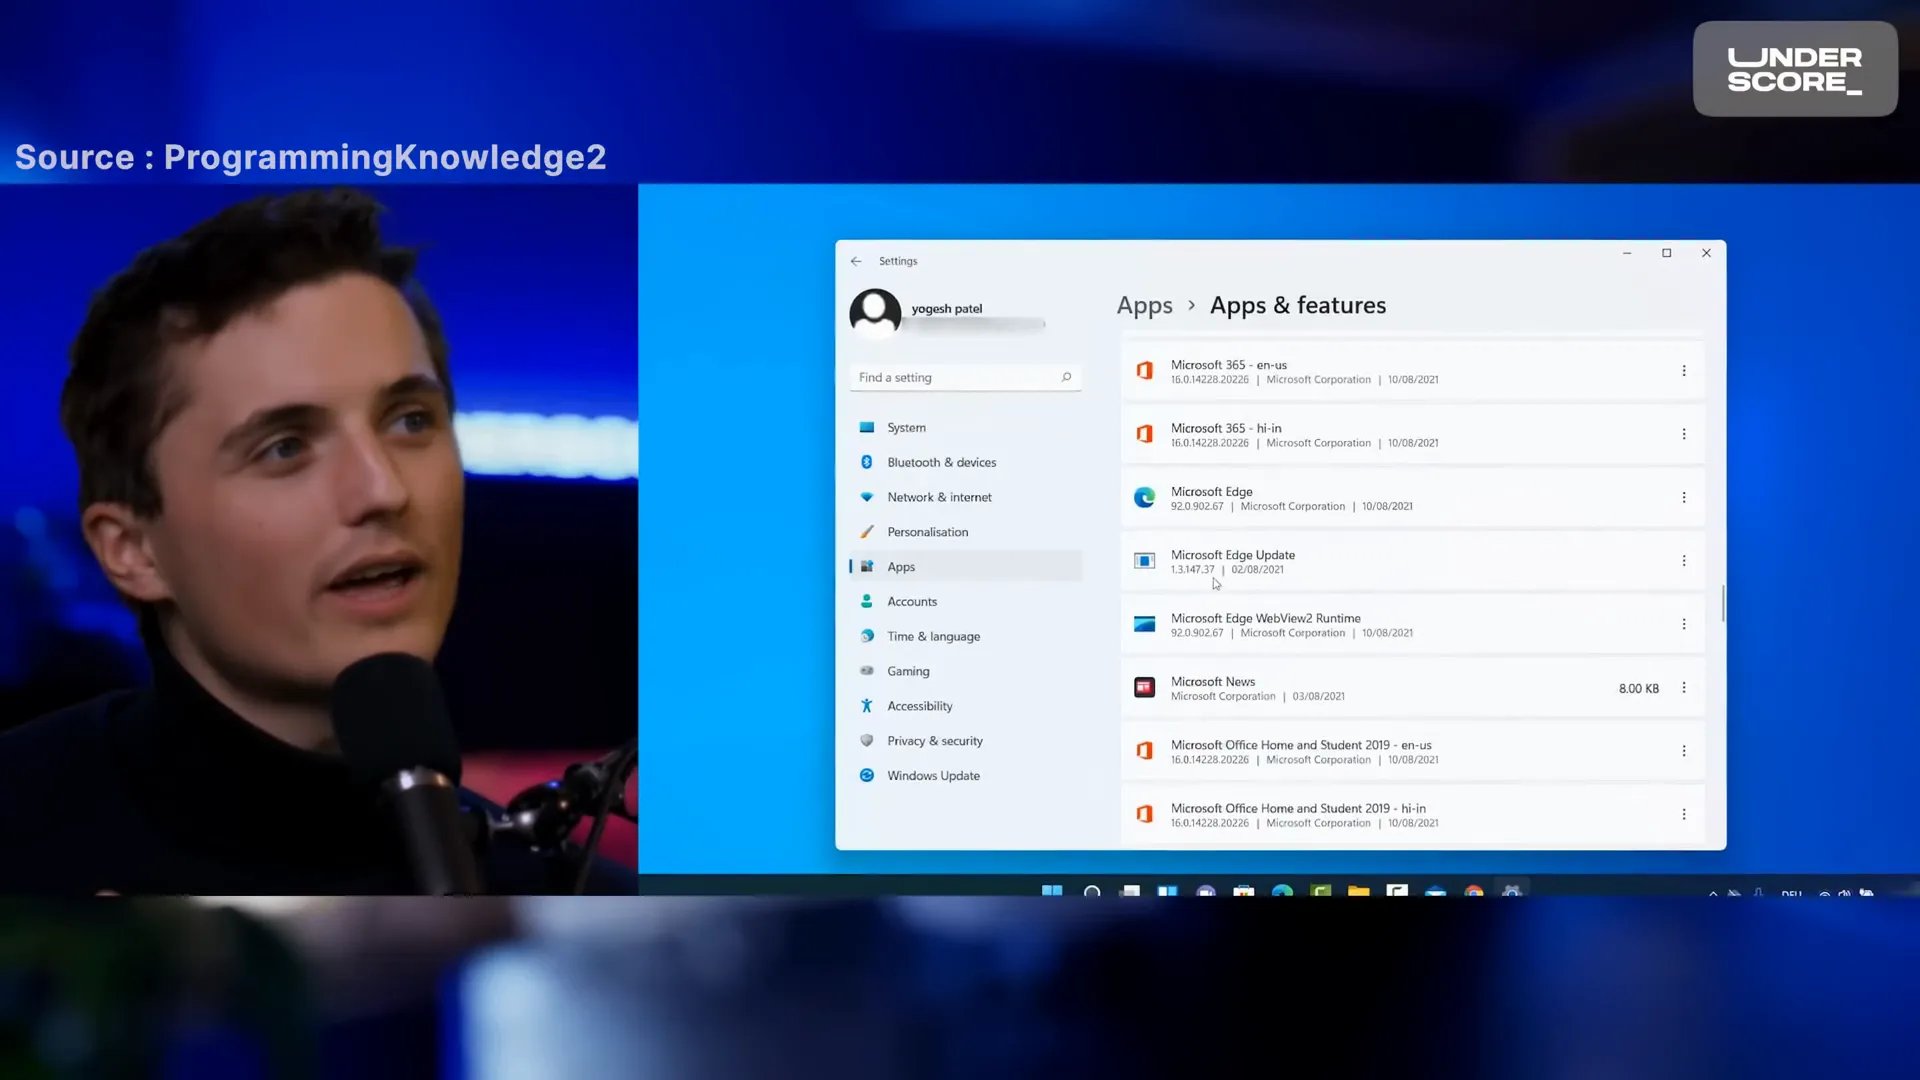The width and height of the screenshot is (1920, 1080).
Task: Open File Explorer from the taskbar
Action: tap(1358, 890)
